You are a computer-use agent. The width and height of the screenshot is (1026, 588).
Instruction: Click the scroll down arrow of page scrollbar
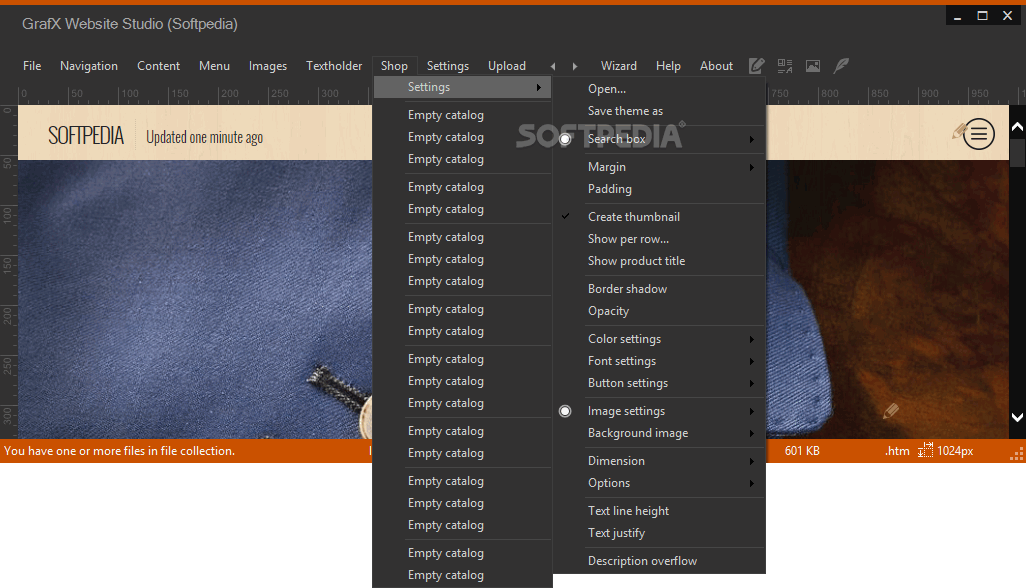click(x=1017, y=417)
